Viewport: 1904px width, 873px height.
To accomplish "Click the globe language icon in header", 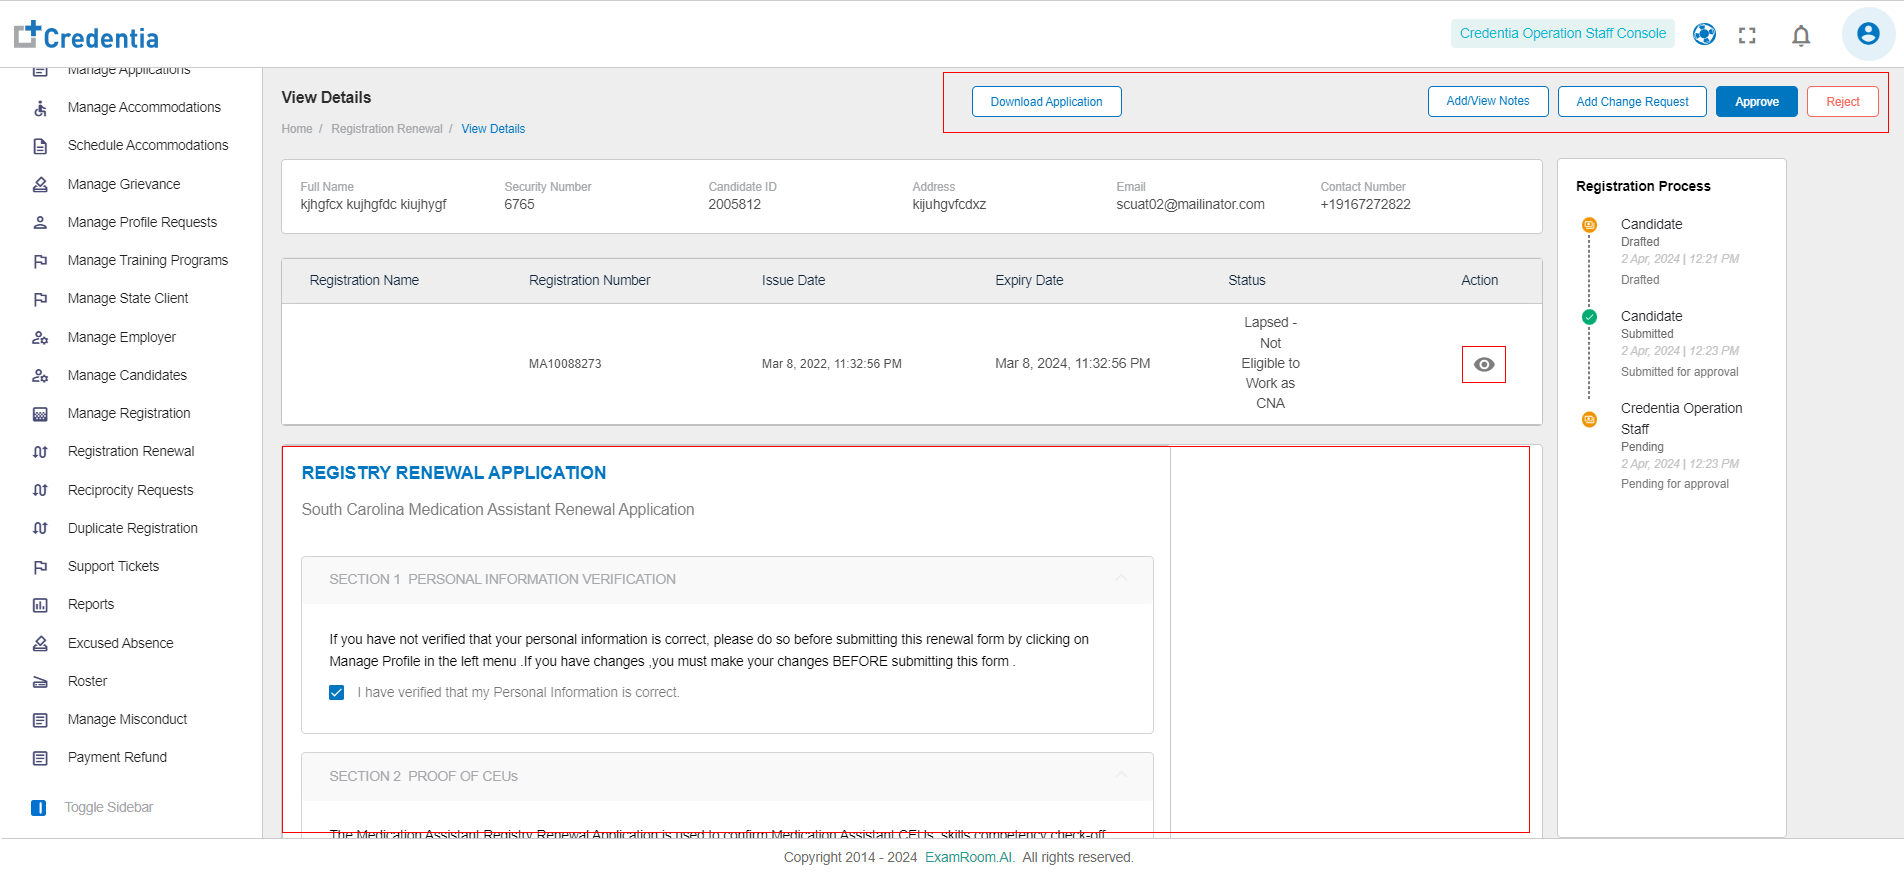I will pyautogui.click(x=1704, y=34).
